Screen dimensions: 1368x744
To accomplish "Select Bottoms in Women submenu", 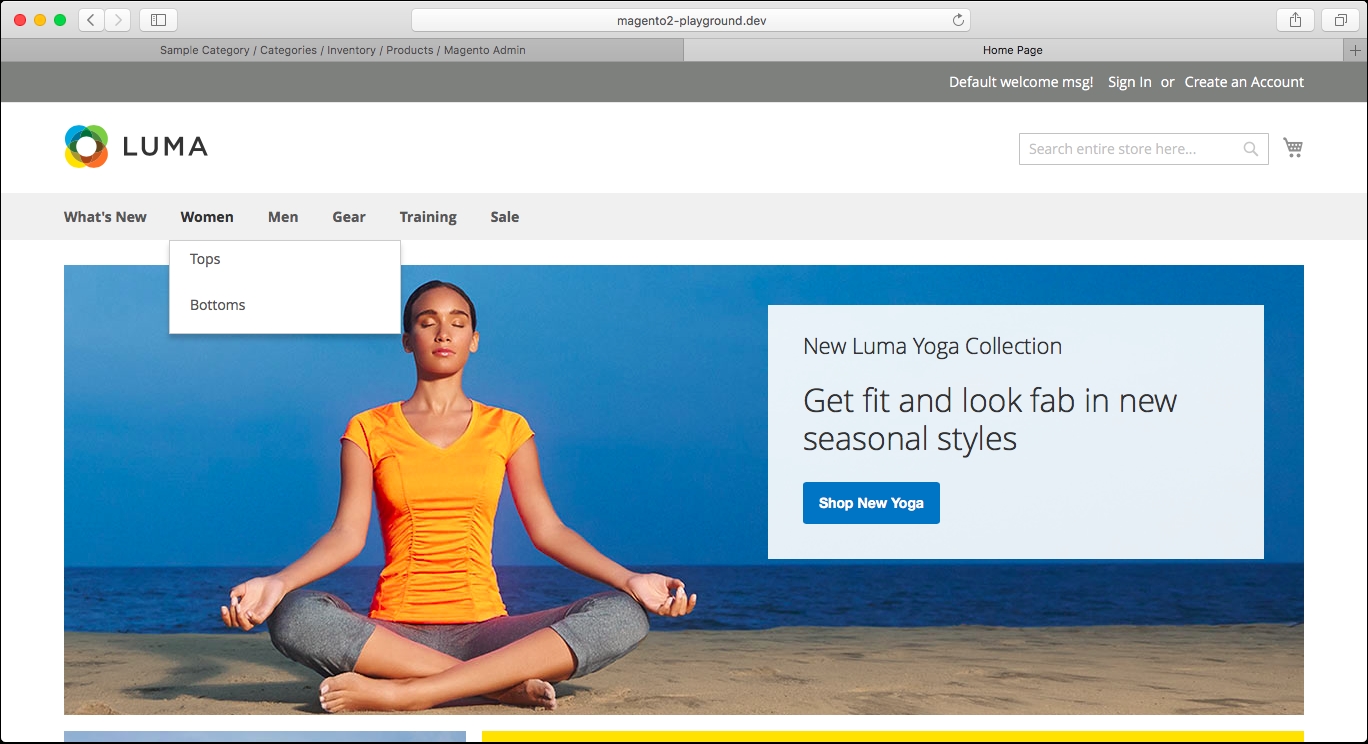I will [285, 305].
